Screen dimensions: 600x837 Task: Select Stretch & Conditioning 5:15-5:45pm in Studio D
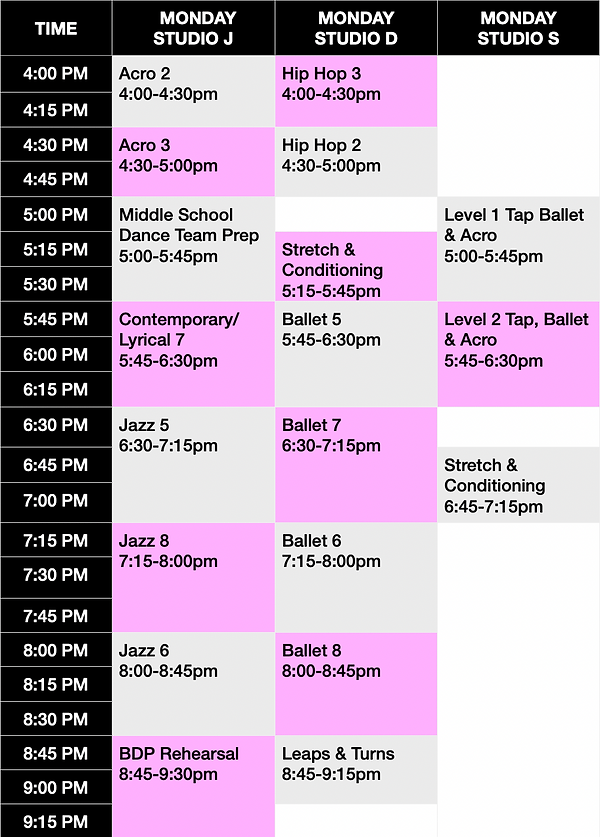pyautogui.click(x=356, y=266)
